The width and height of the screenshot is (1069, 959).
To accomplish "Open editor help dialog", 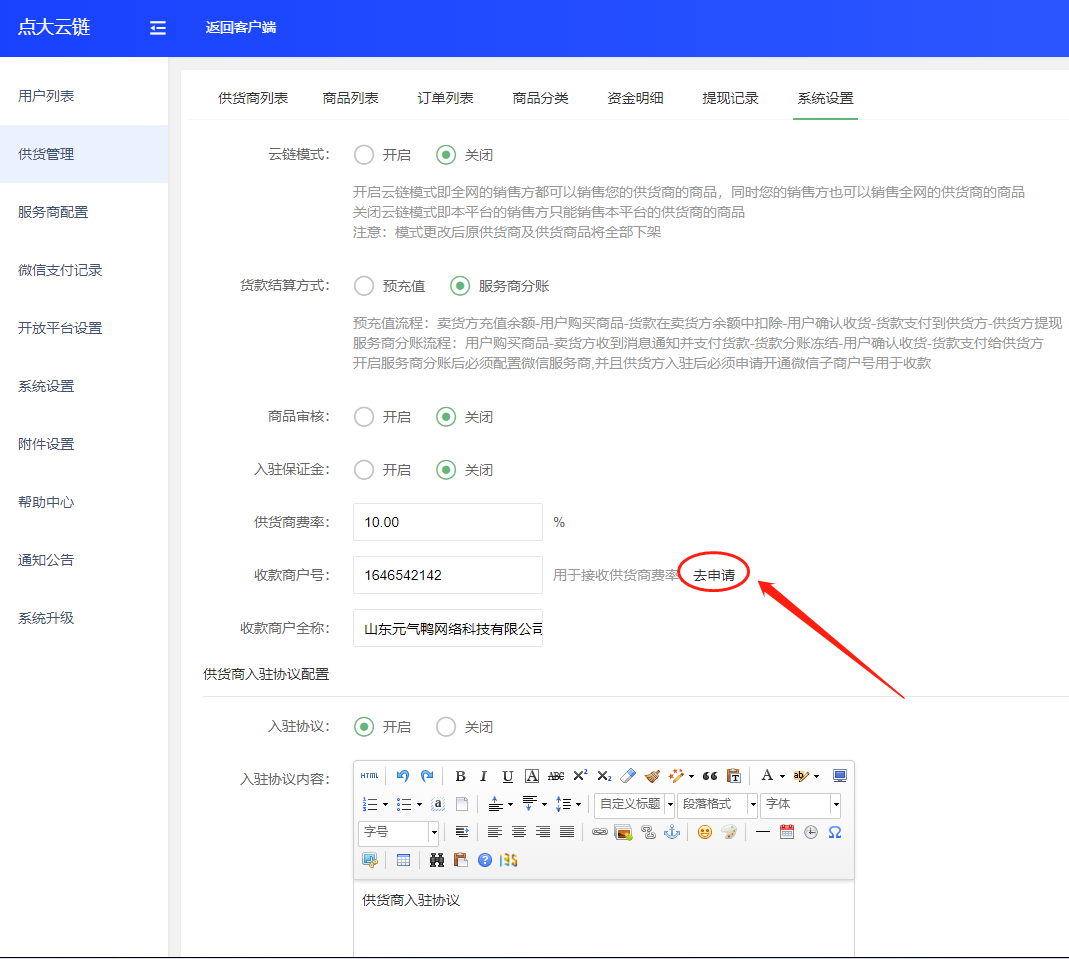I will click(x=485, y=860).
